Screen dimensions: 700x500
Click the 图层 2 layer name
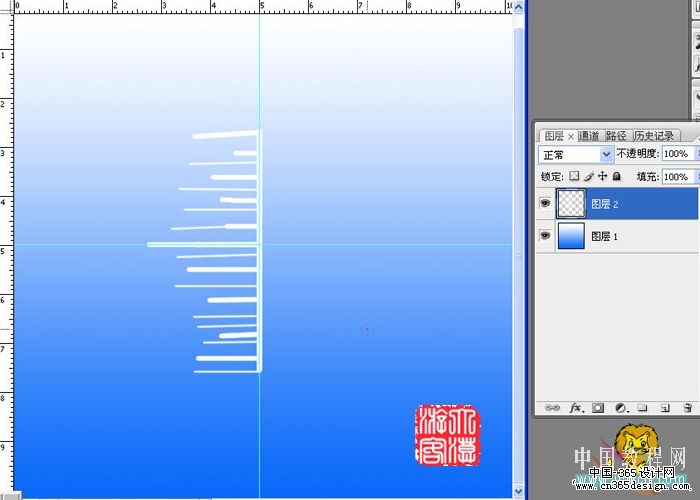point(604,204)
